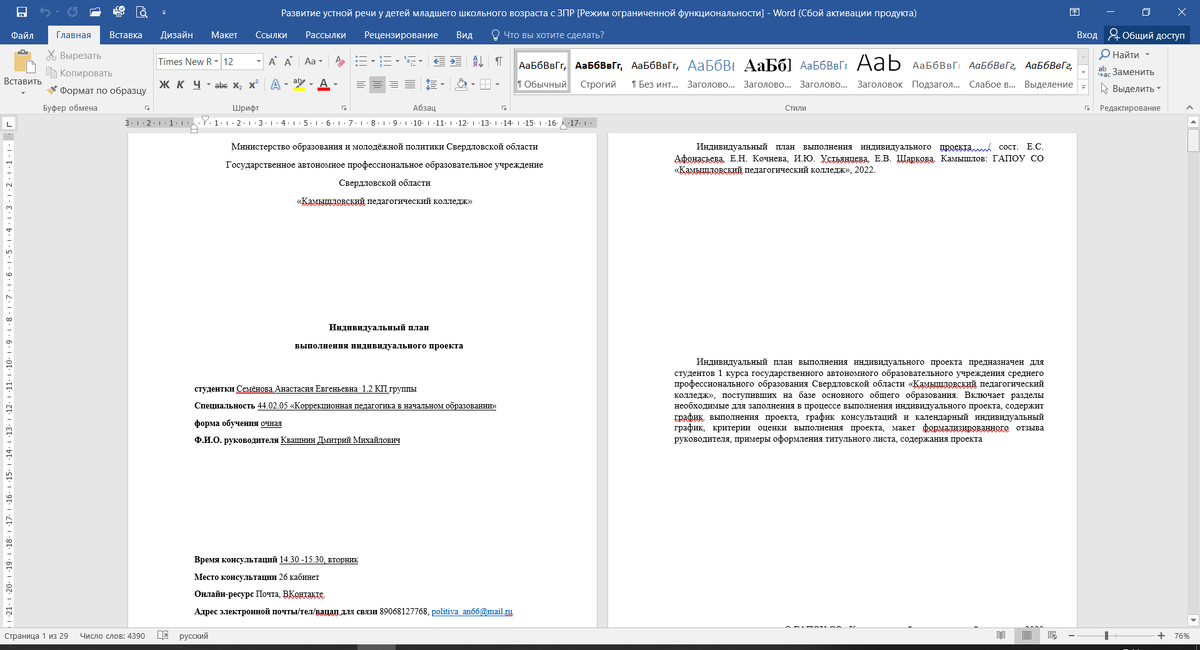Create a bulleted list
This screenshot has width=1200, height=650.
[363, 61]
